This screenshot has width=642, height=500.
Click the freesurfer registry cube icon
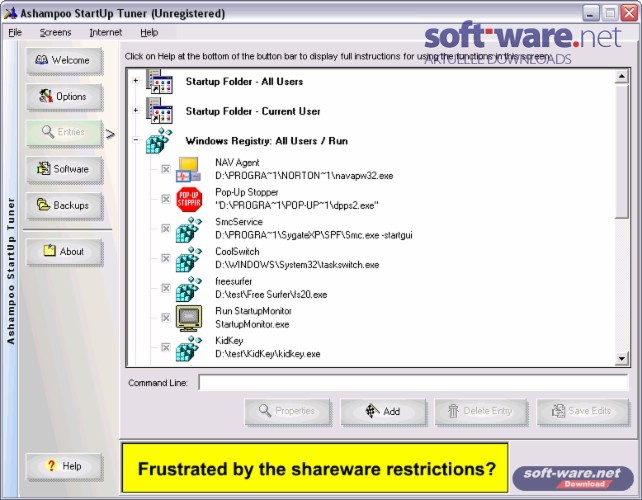(189, 289)
